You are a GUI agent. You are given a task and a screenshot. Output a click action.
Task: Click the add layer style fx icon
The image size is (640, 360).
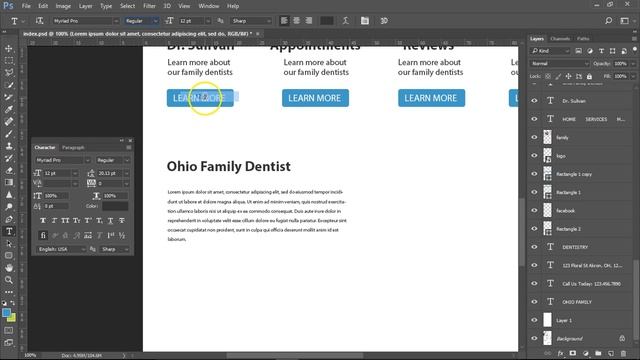coord(560,353)
